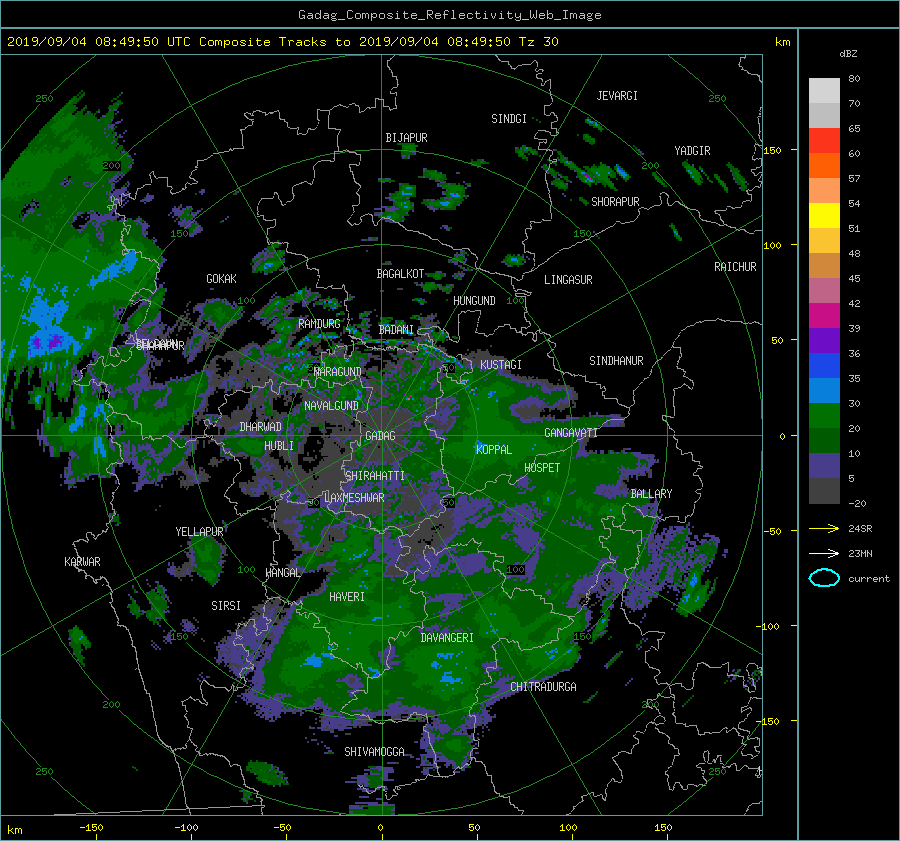
Task: Select the magenta 42 dBZ swatch
Action: [x=824, y=316]
